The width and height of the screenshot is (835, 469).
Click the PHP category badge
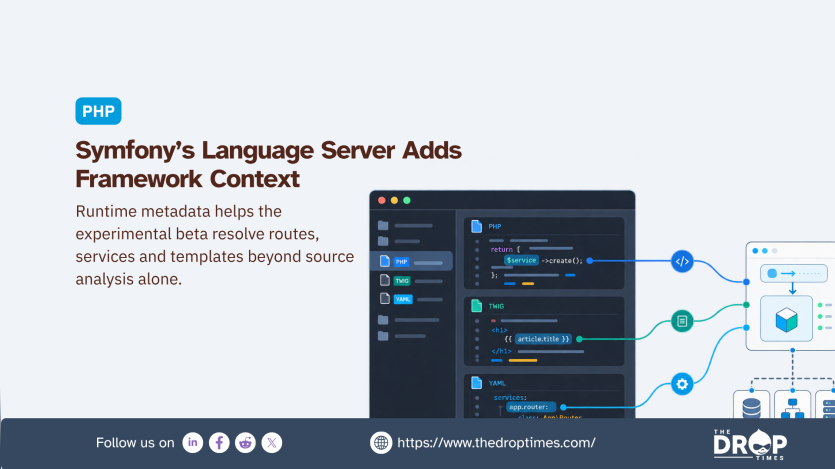pos(99,111)
